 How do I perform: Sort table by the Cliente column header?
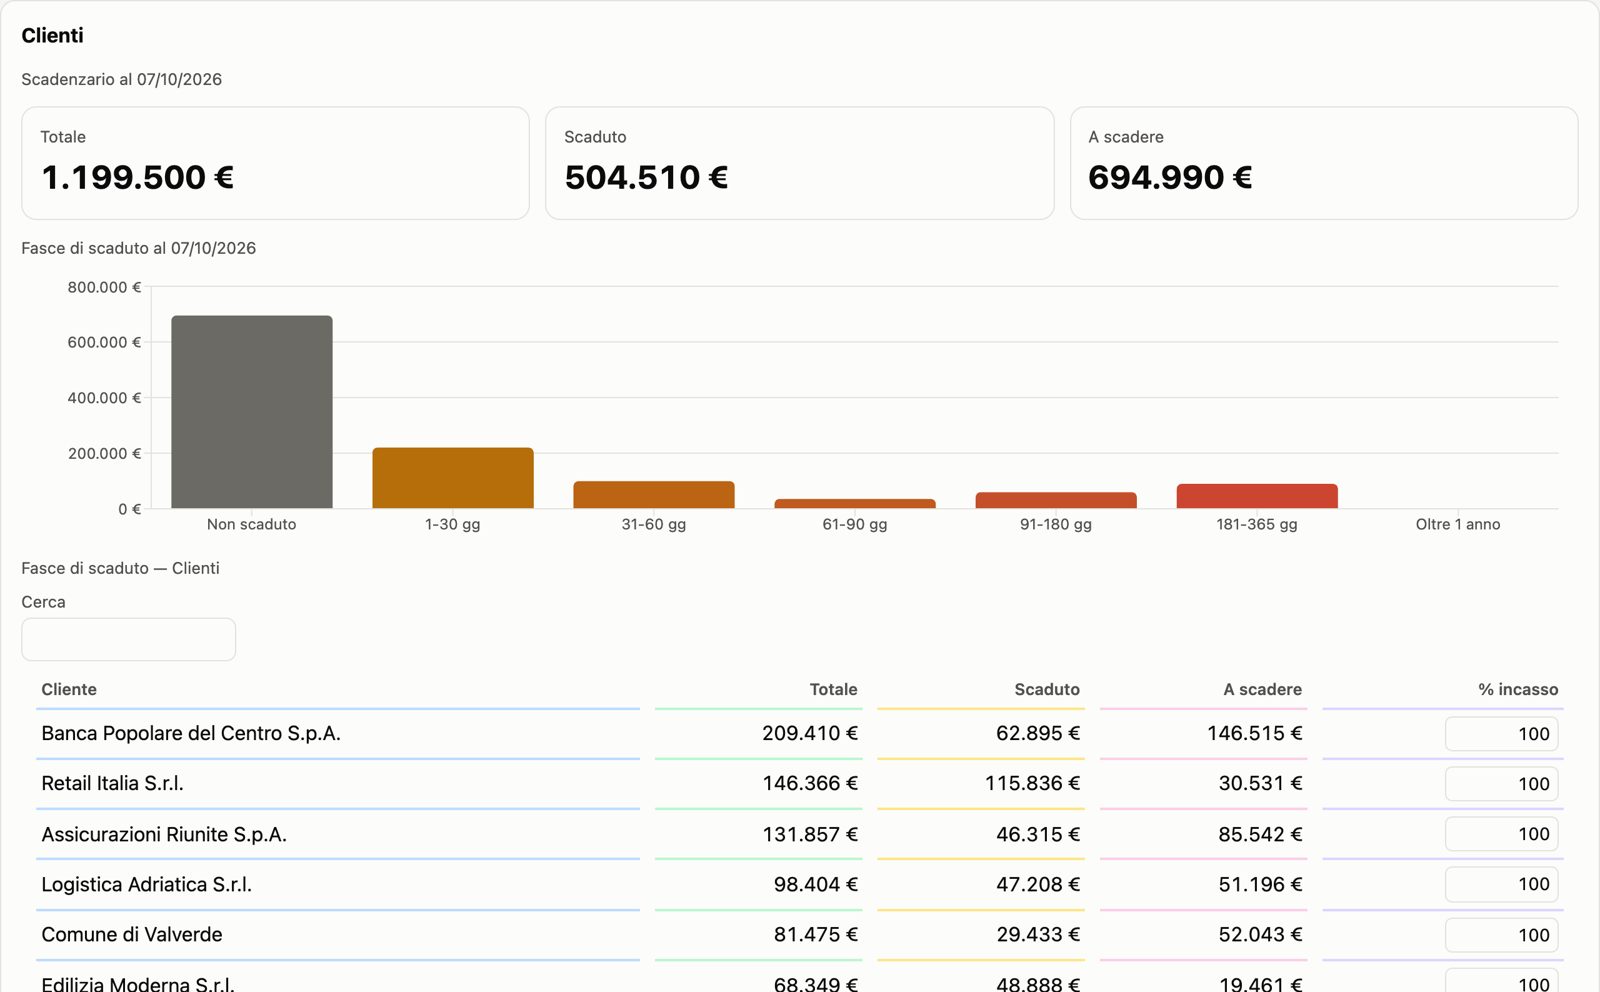(x=69, y=689)
